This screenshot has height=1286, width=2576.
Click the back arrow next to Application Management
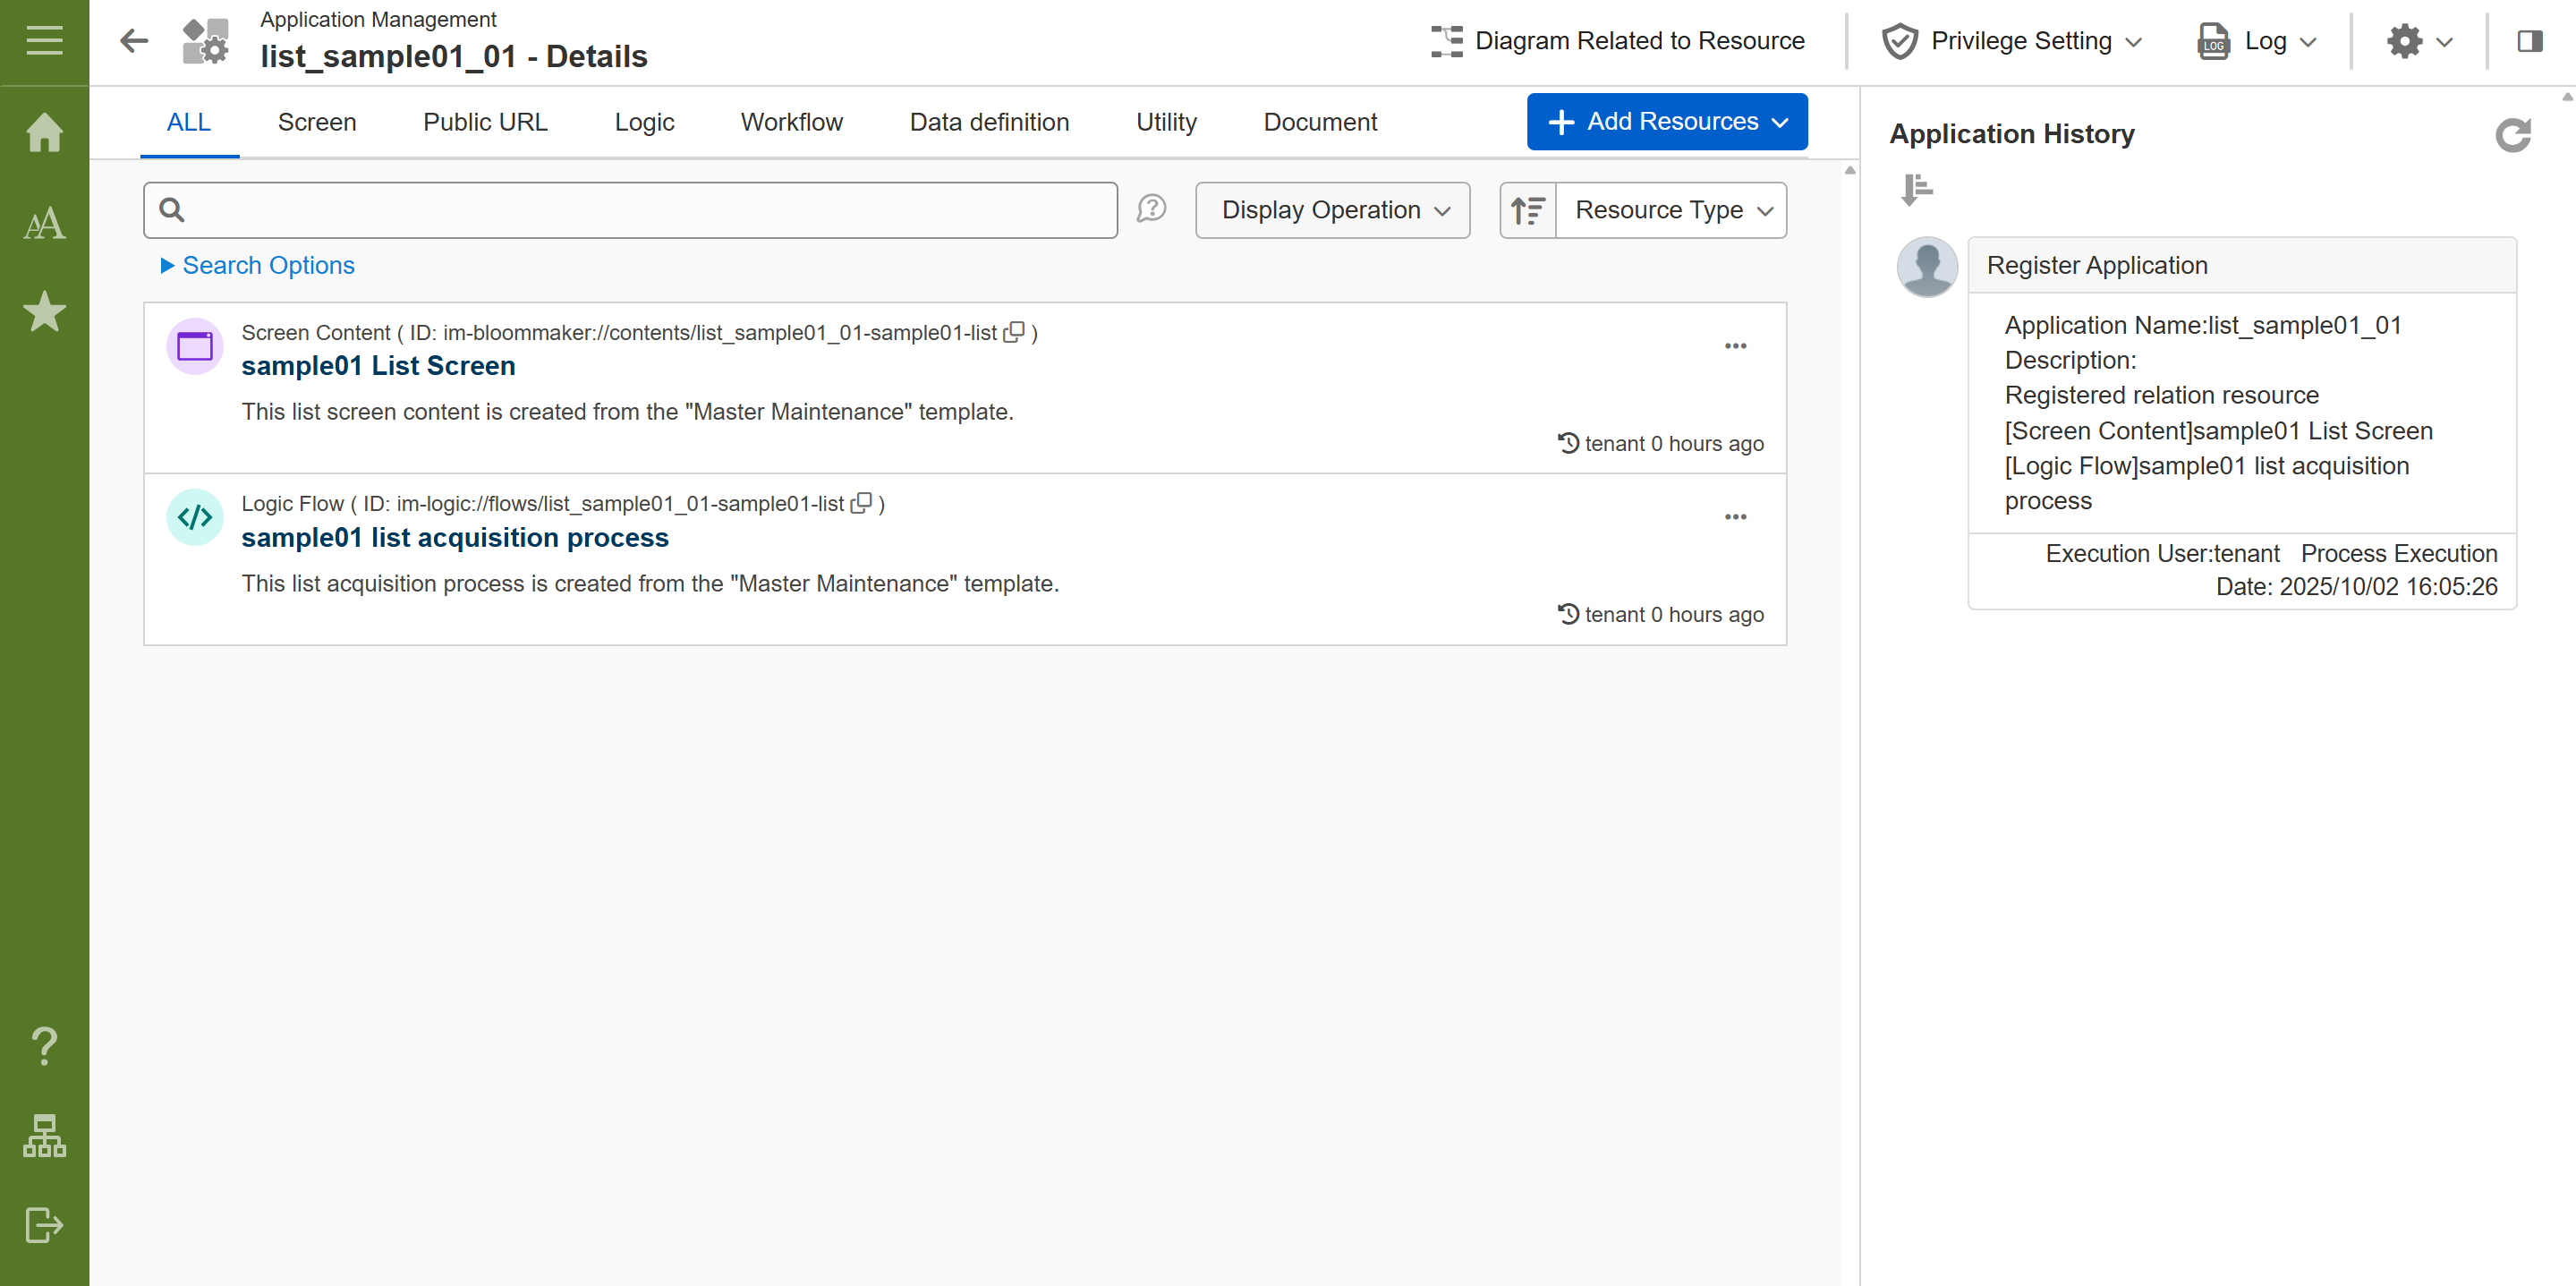click(134, 41)
